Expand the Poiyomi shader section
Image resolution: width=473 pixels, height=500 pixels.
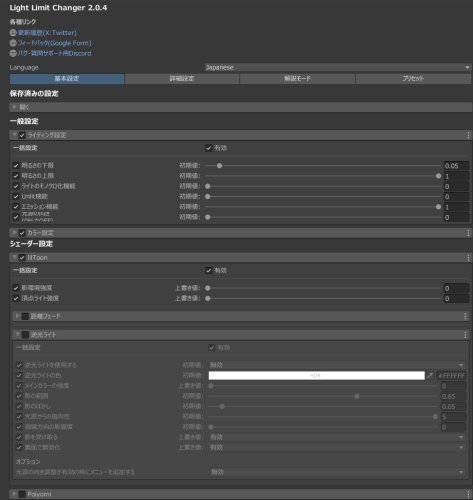(14, 494)
